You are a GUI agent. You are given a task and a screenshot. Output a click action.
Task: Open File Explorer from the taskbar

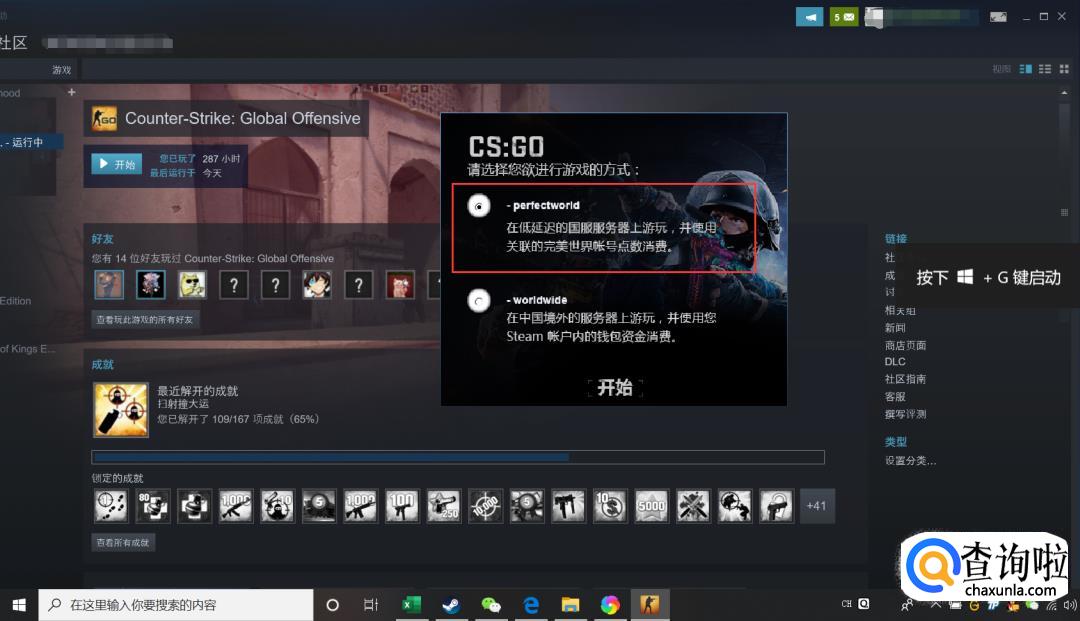coord(570,605)
